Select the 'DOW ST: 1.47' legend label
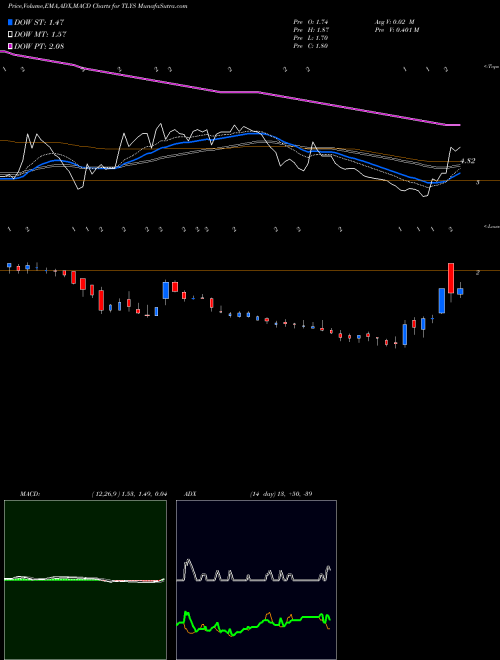 (39, 22)
